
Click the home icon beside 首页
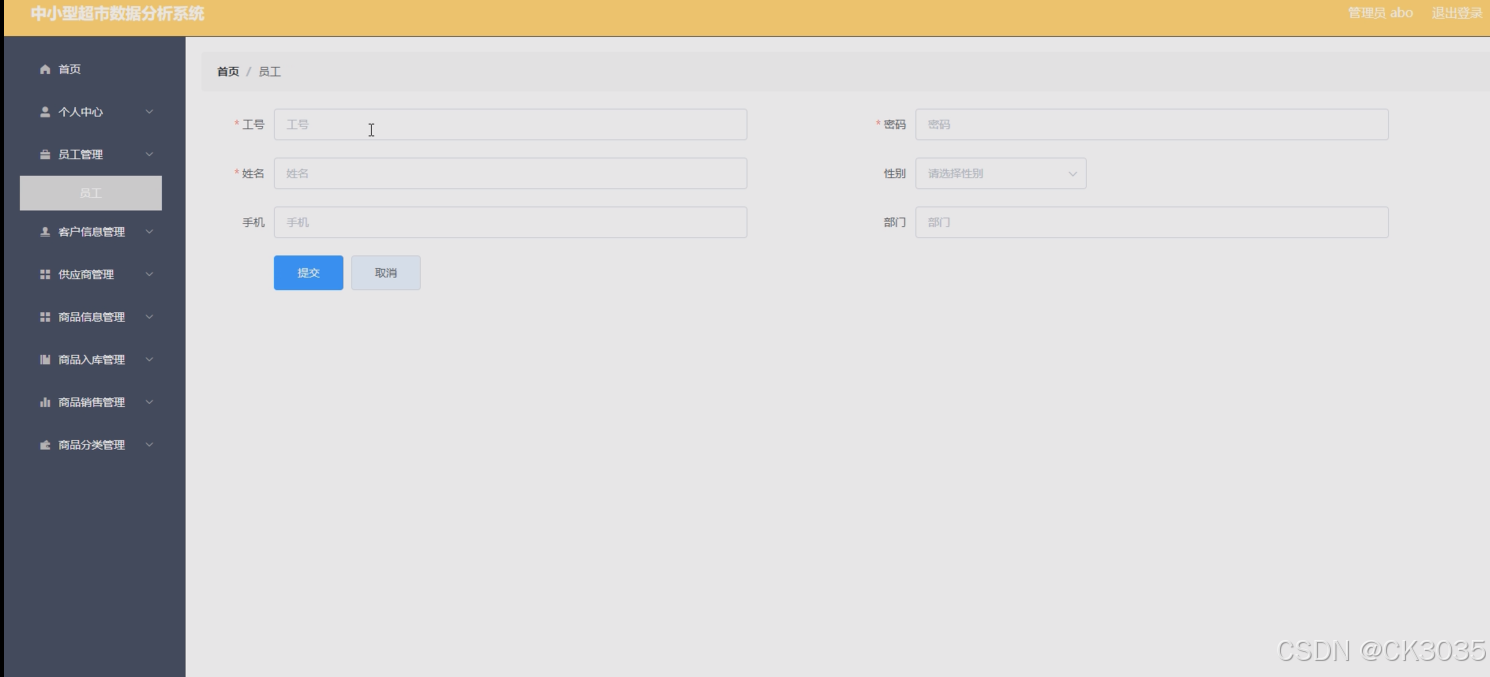point(45,69)
